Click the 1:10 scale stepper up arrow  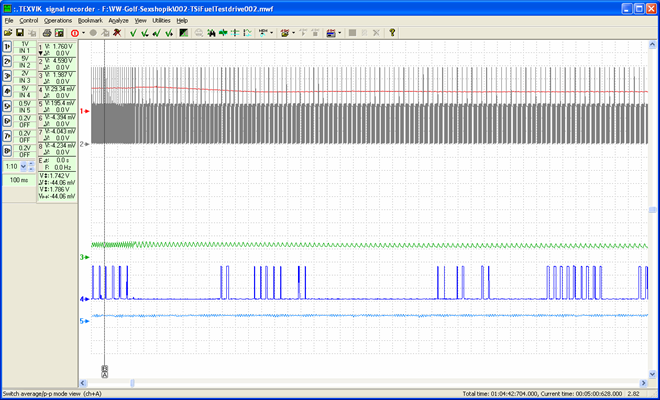click(31, 164)
